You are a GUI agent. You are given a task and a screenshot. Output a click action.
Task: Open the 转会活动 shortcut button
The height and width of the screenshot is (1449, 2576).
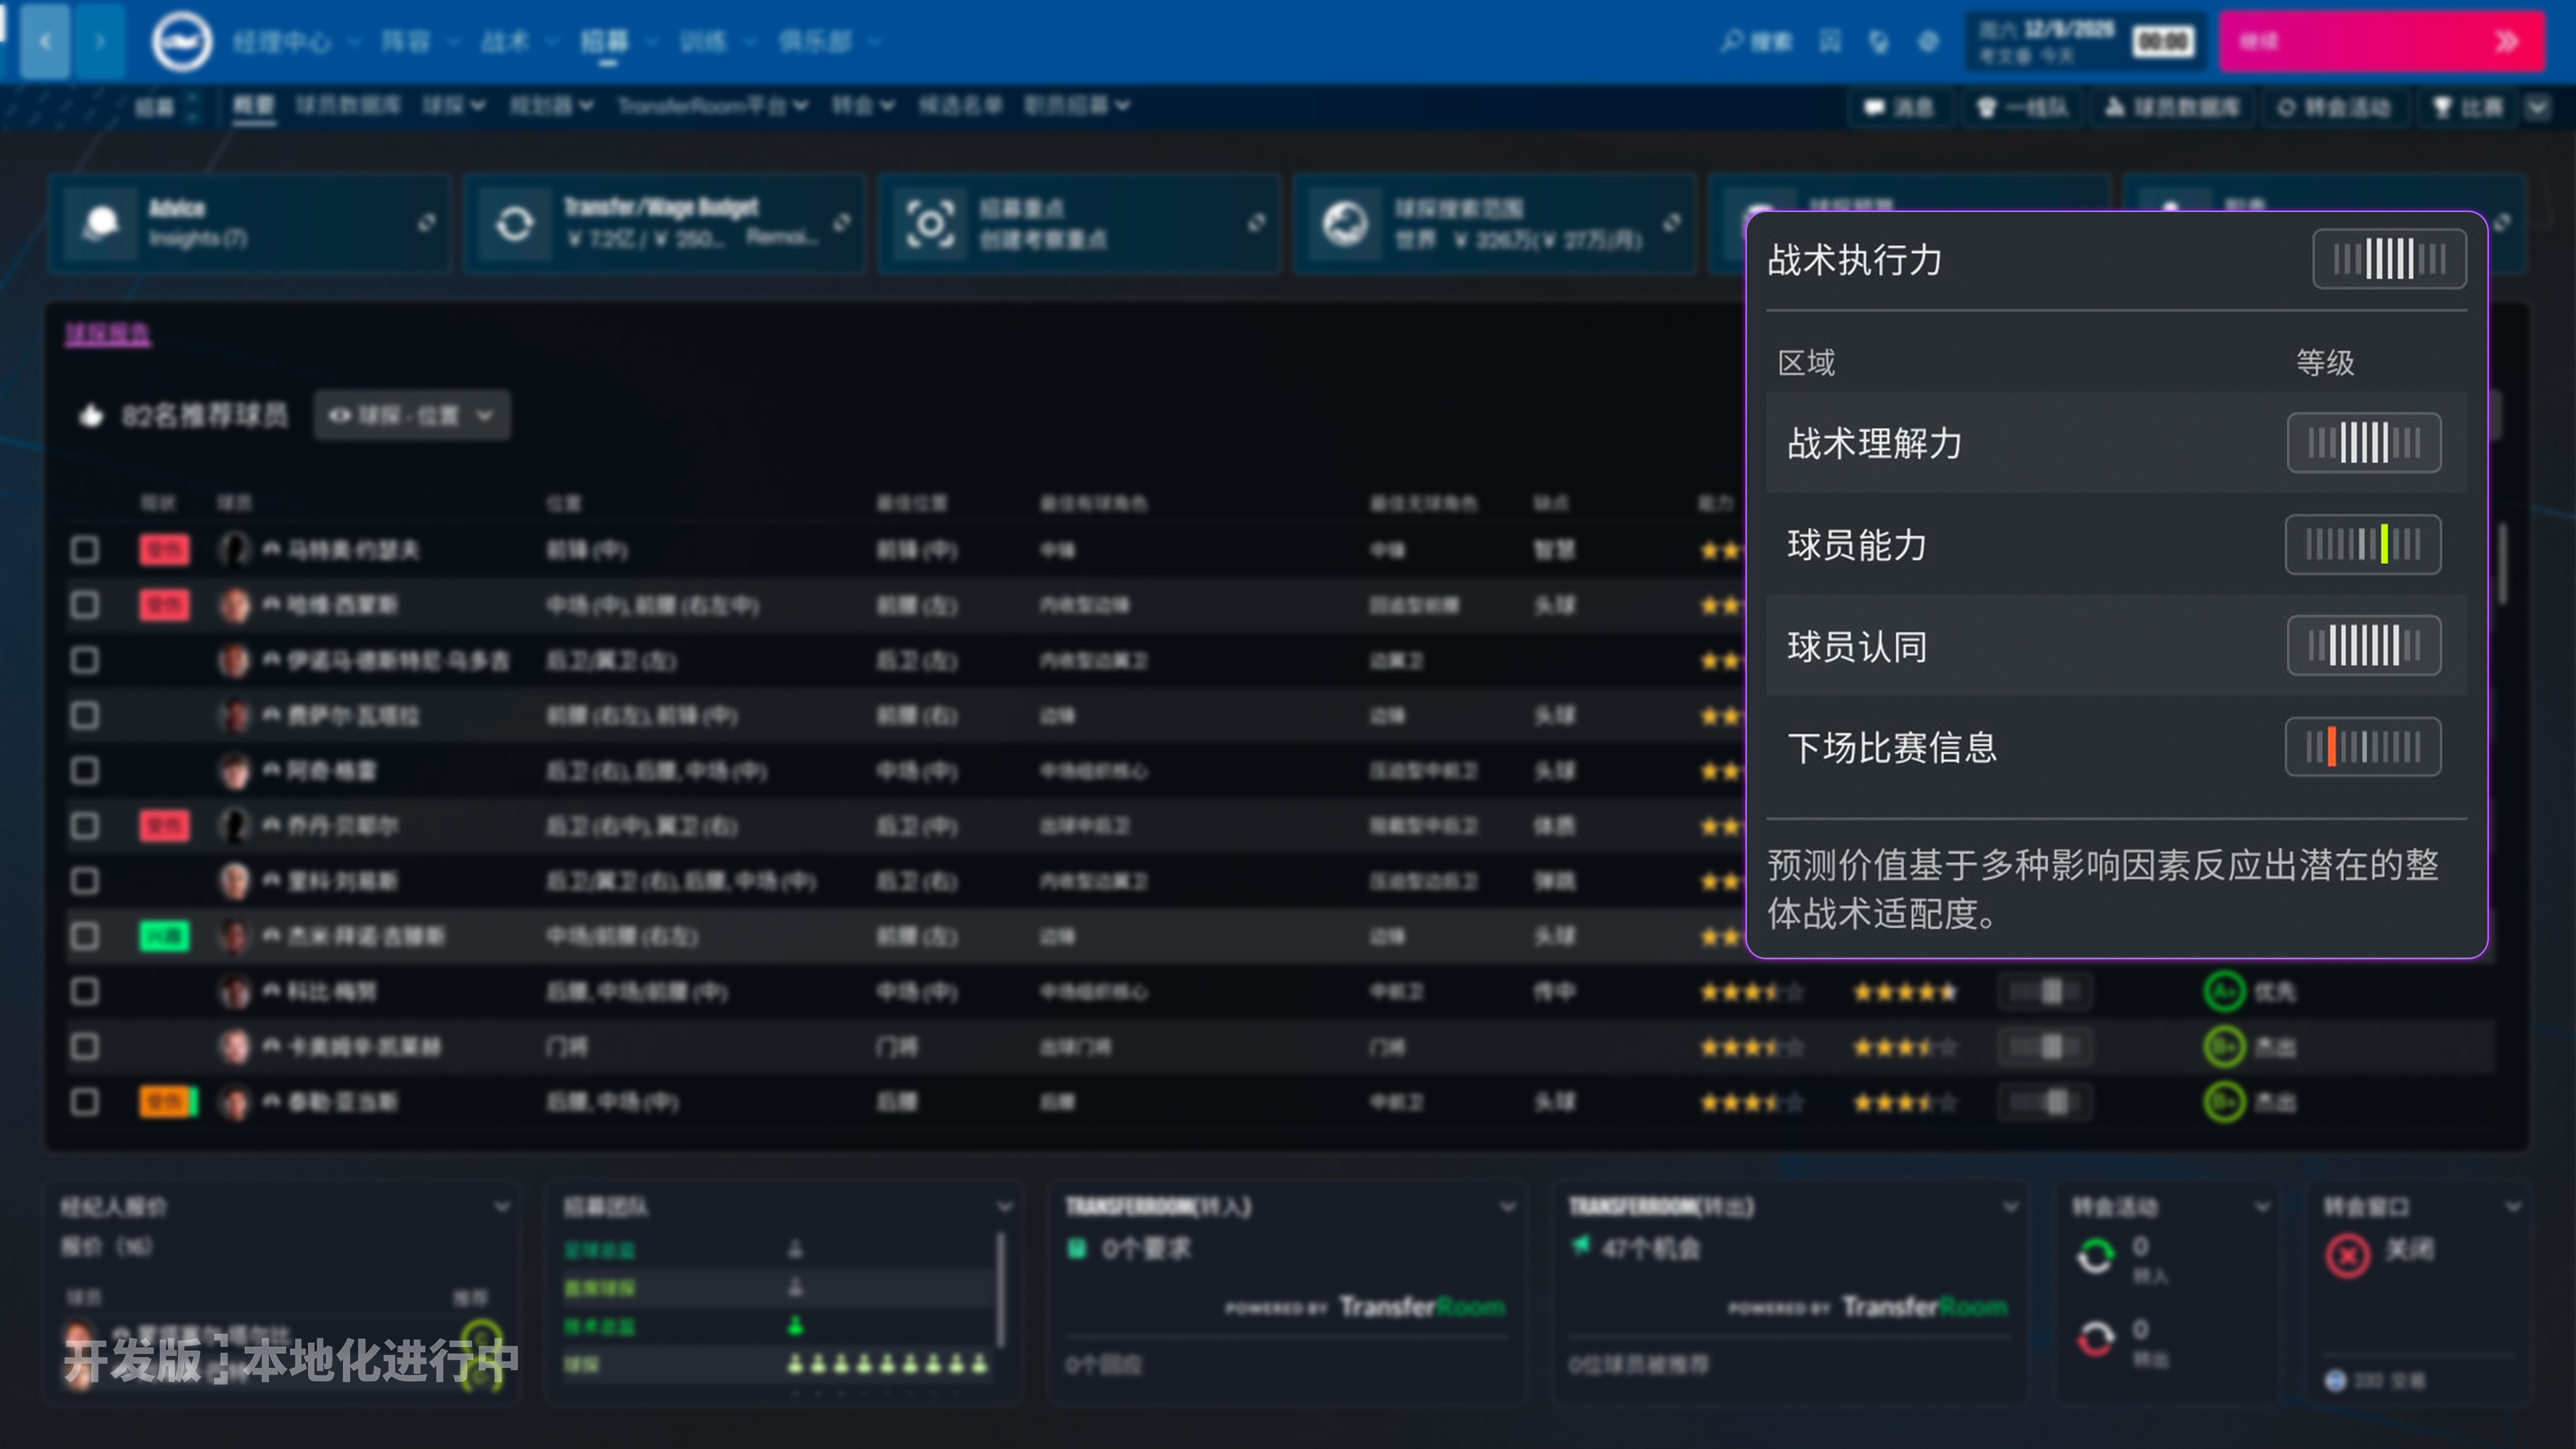2336,107
